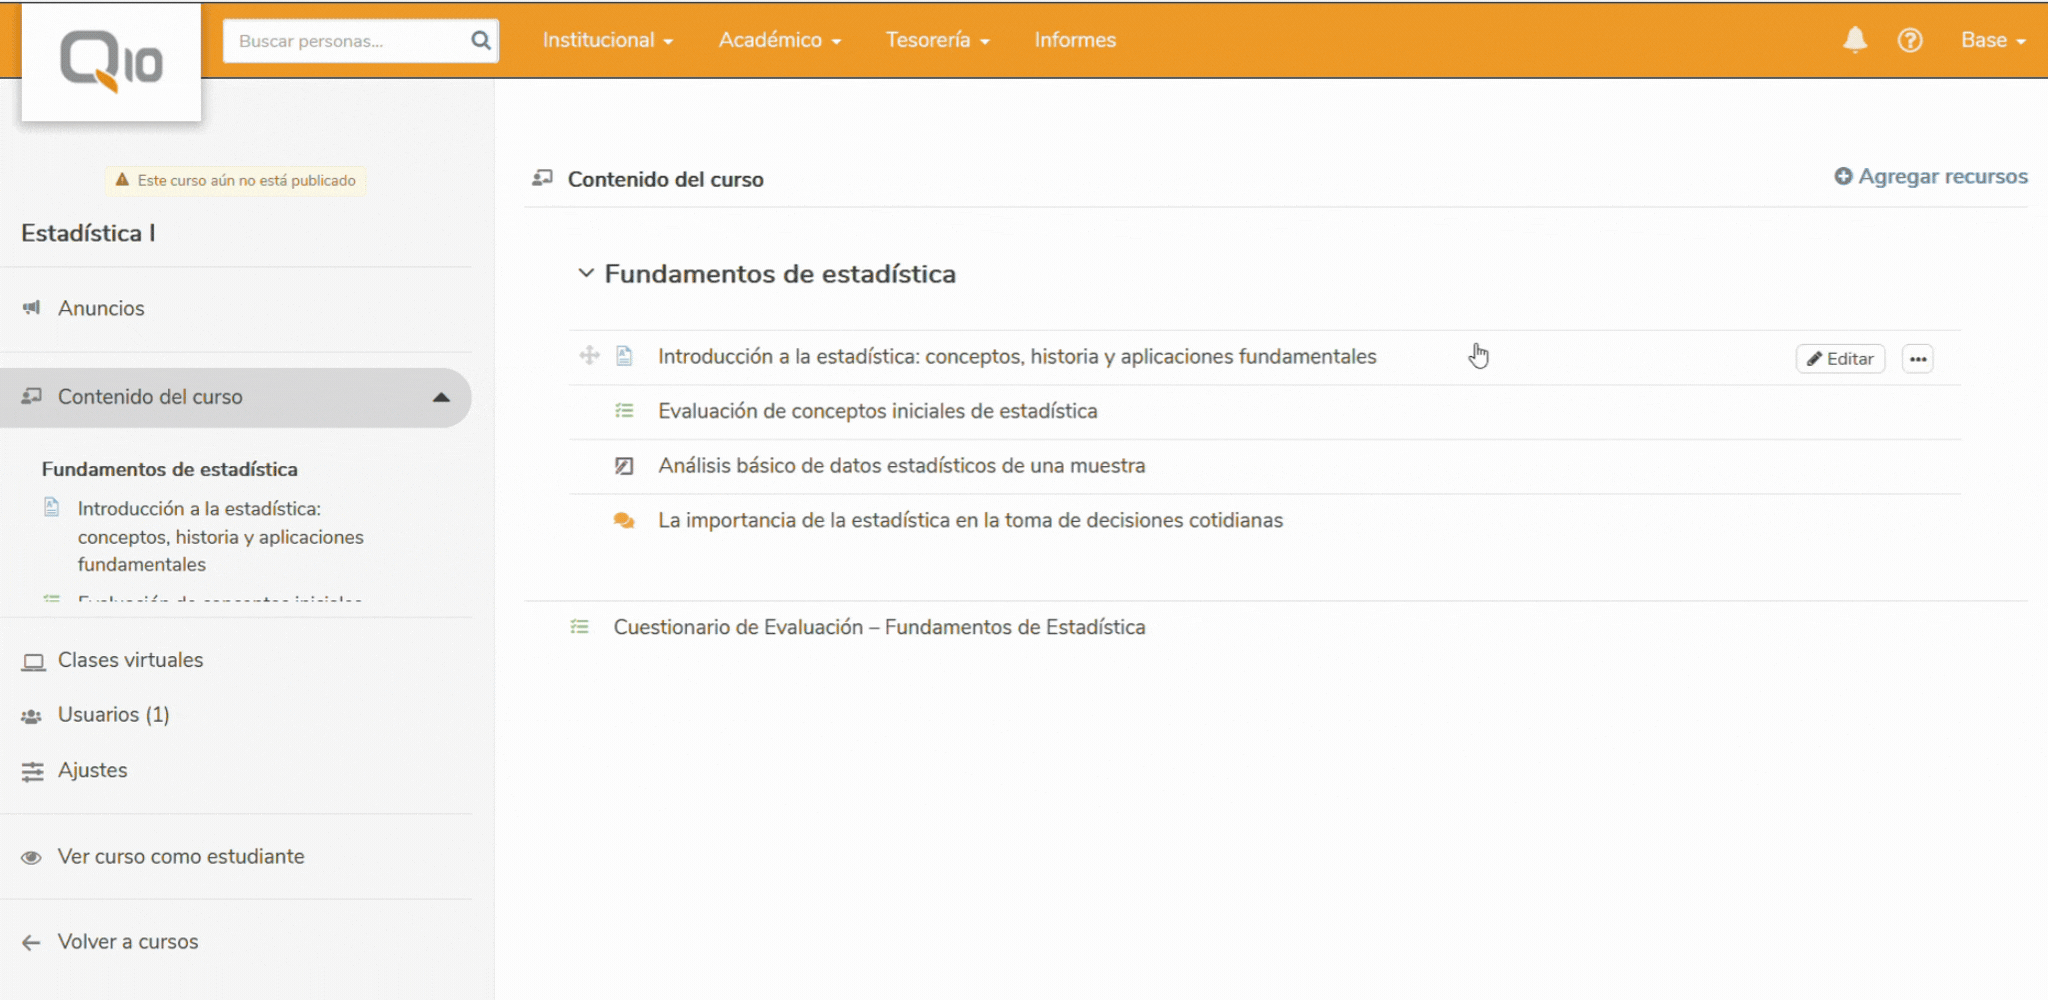Click the eye icon for Ver curso como estudiante

(x=31, y=856)
